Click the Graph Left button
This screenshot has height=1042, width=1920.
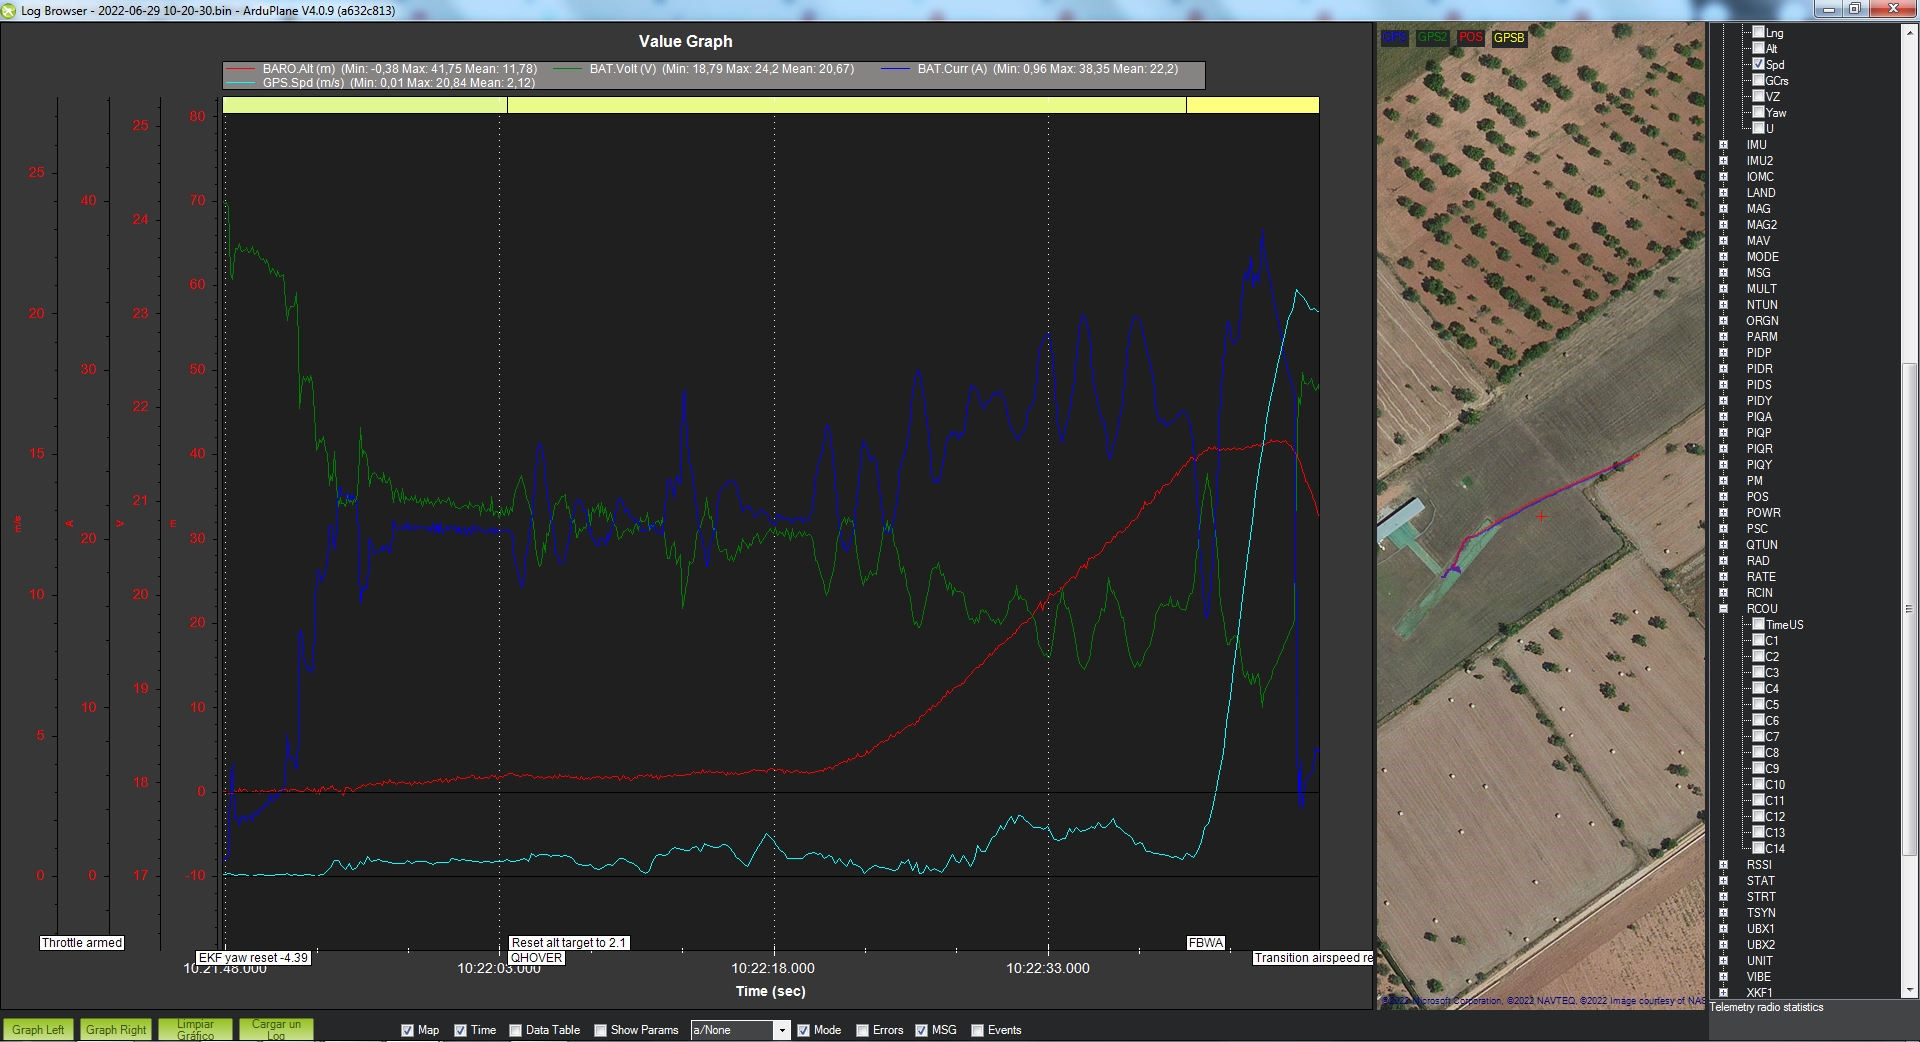point(38,1029)
